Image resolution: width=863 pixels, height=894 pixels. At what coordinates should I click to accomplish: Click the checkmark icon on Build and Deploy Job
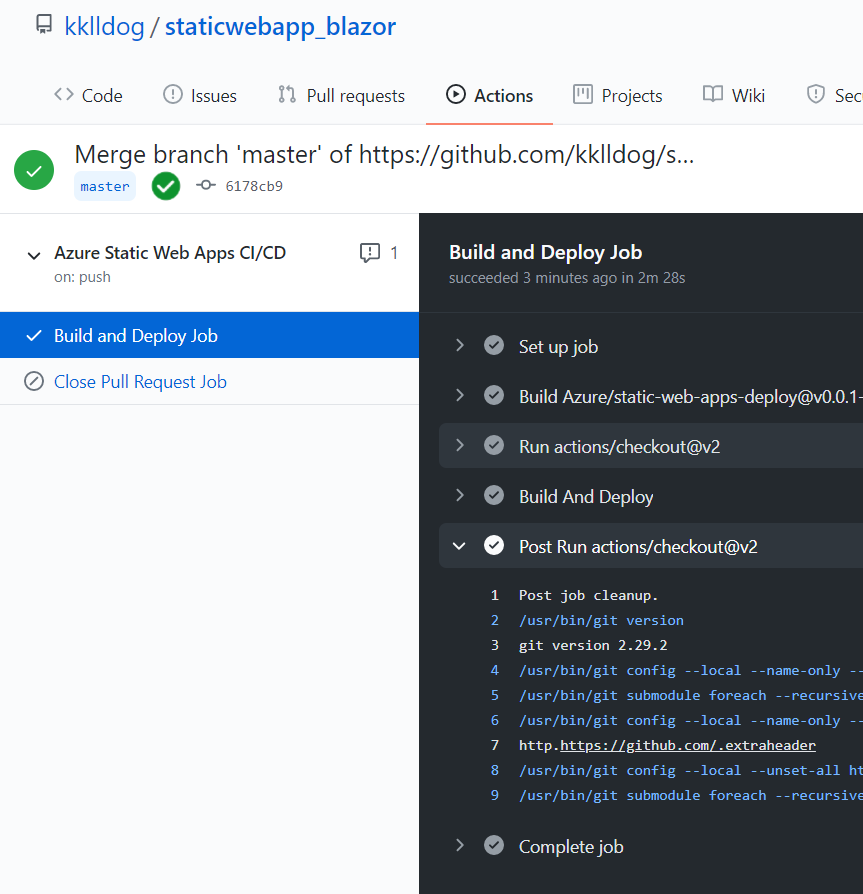point(34,335)
